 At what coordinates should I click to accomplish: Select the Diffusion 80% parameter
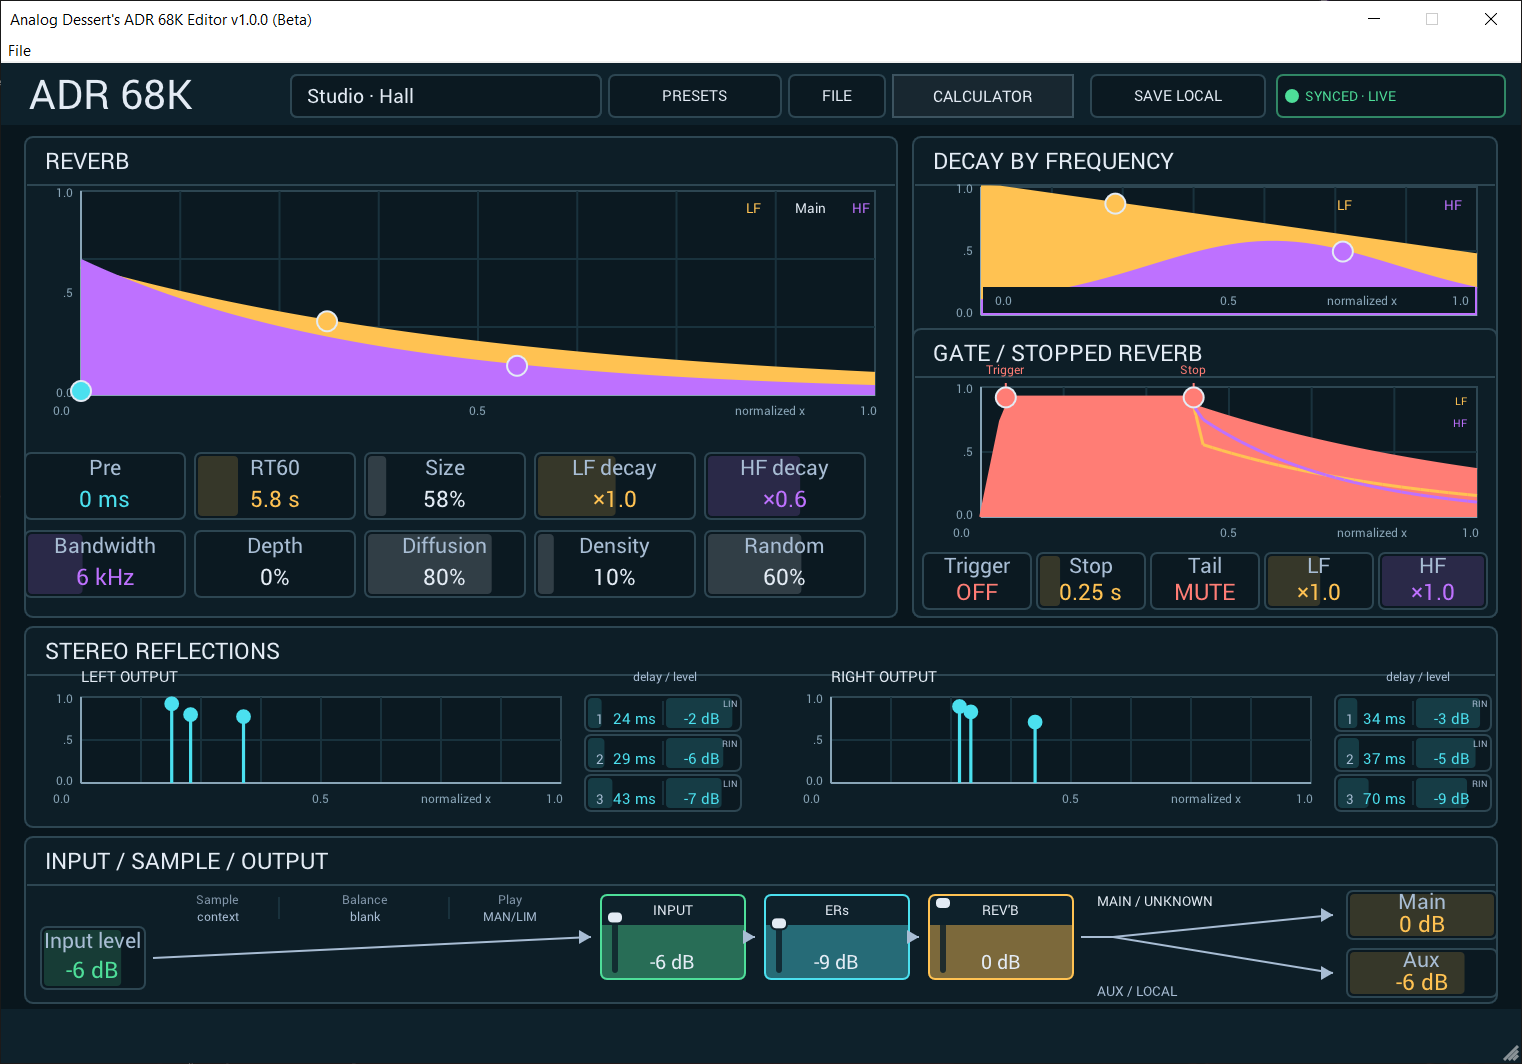pyautogui.click(x=445, y=563)
